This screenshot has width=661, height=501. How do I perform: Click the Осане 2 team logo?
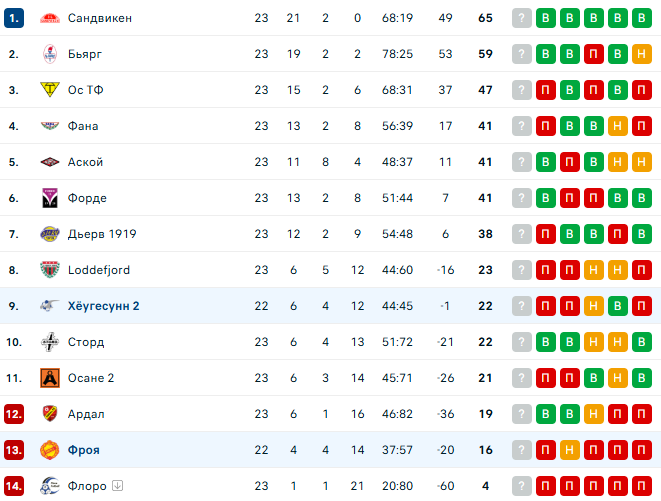[x=49, y=378]
